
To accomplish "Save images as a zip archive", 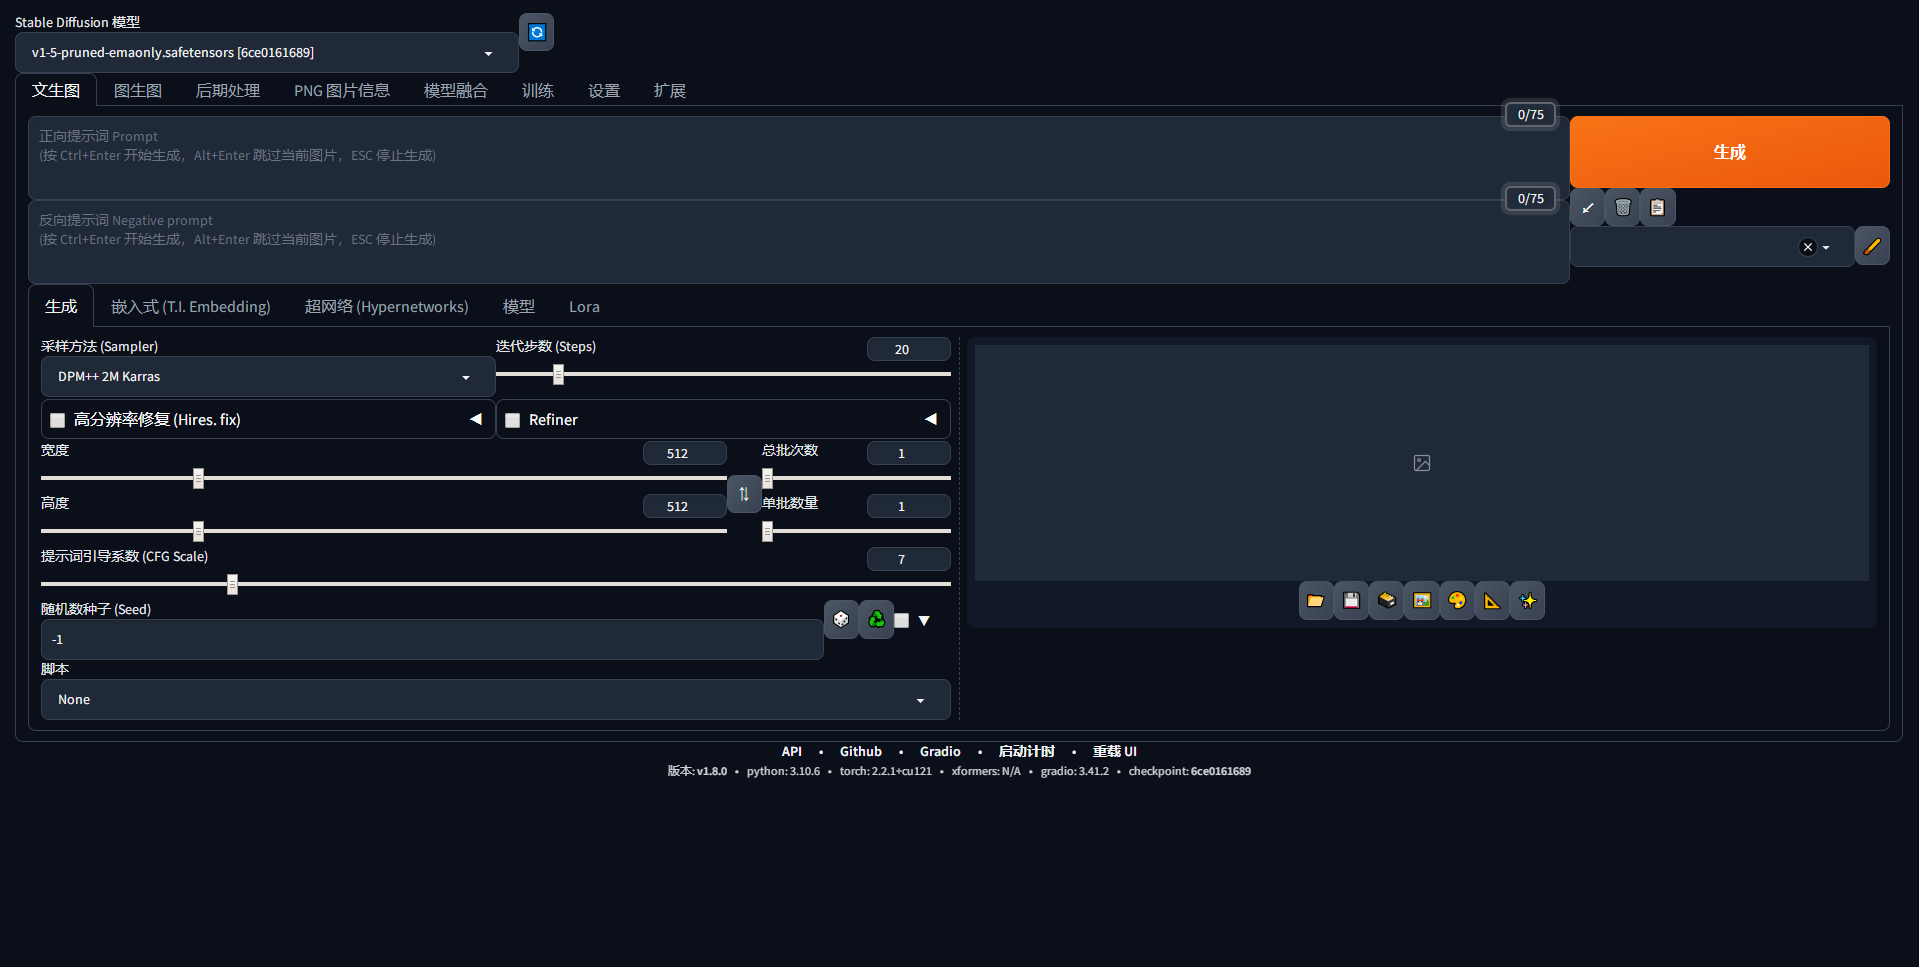I will point(1386,601).
